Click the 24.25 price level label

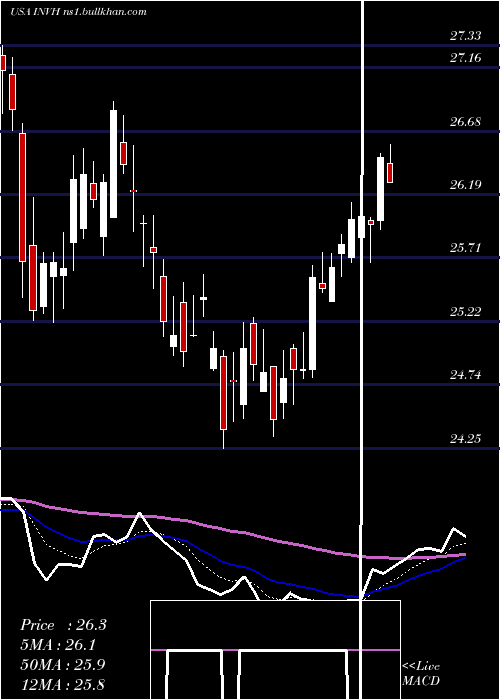point(466,438)
